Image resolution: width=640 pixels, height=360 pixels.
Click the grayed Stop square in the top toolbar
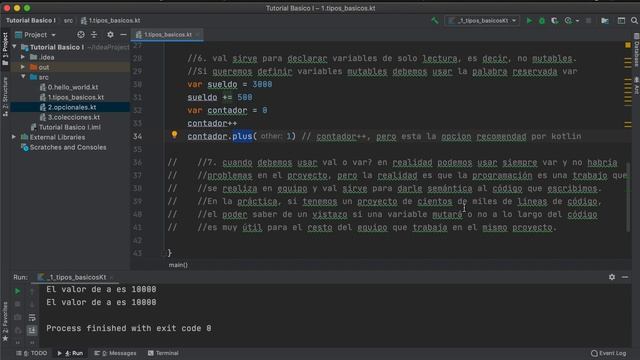588,20
